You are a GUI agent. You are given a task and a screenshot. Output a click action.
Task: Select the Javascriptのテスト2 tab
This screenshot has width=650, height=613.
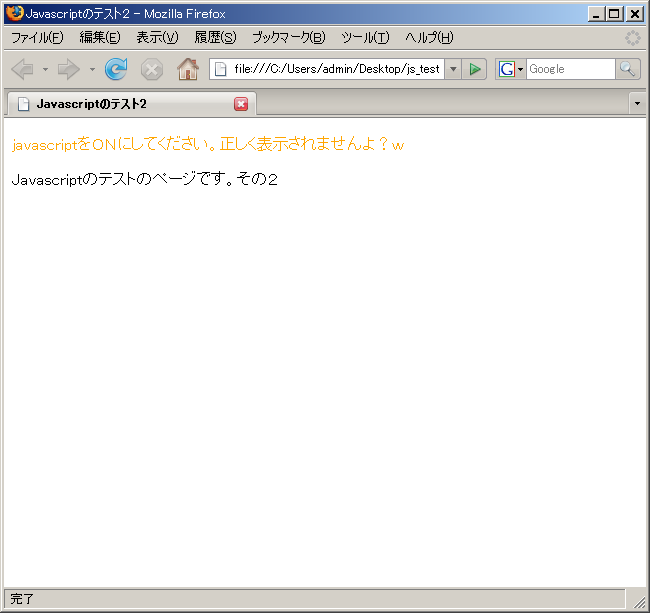point(130,104)
